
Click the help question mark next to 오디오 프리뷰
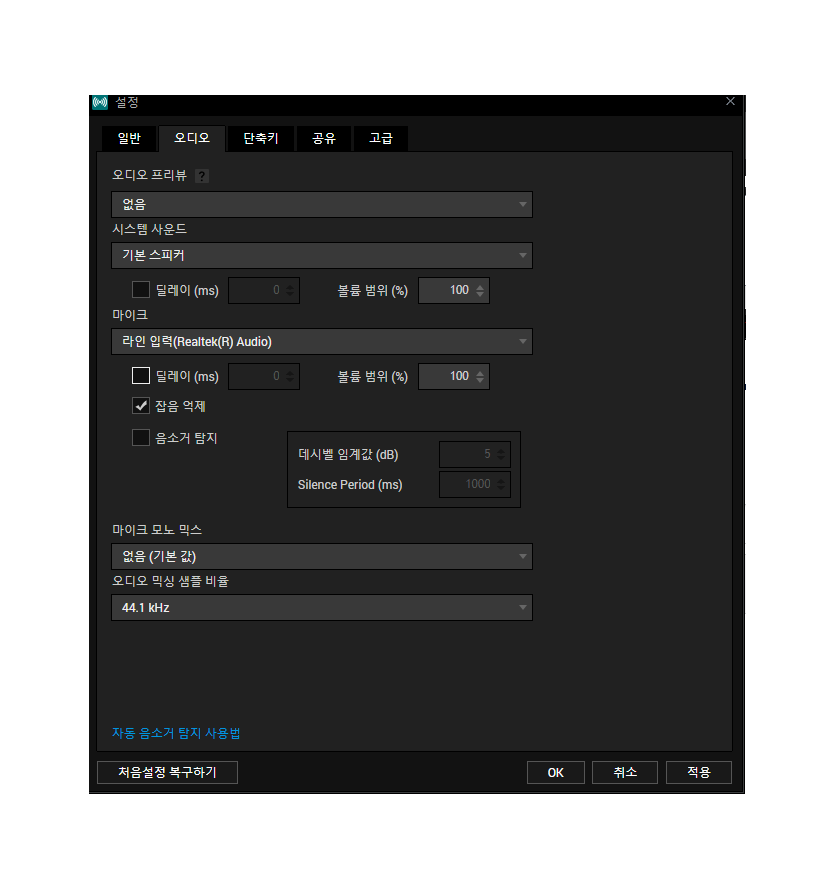(x=202, y=176)
